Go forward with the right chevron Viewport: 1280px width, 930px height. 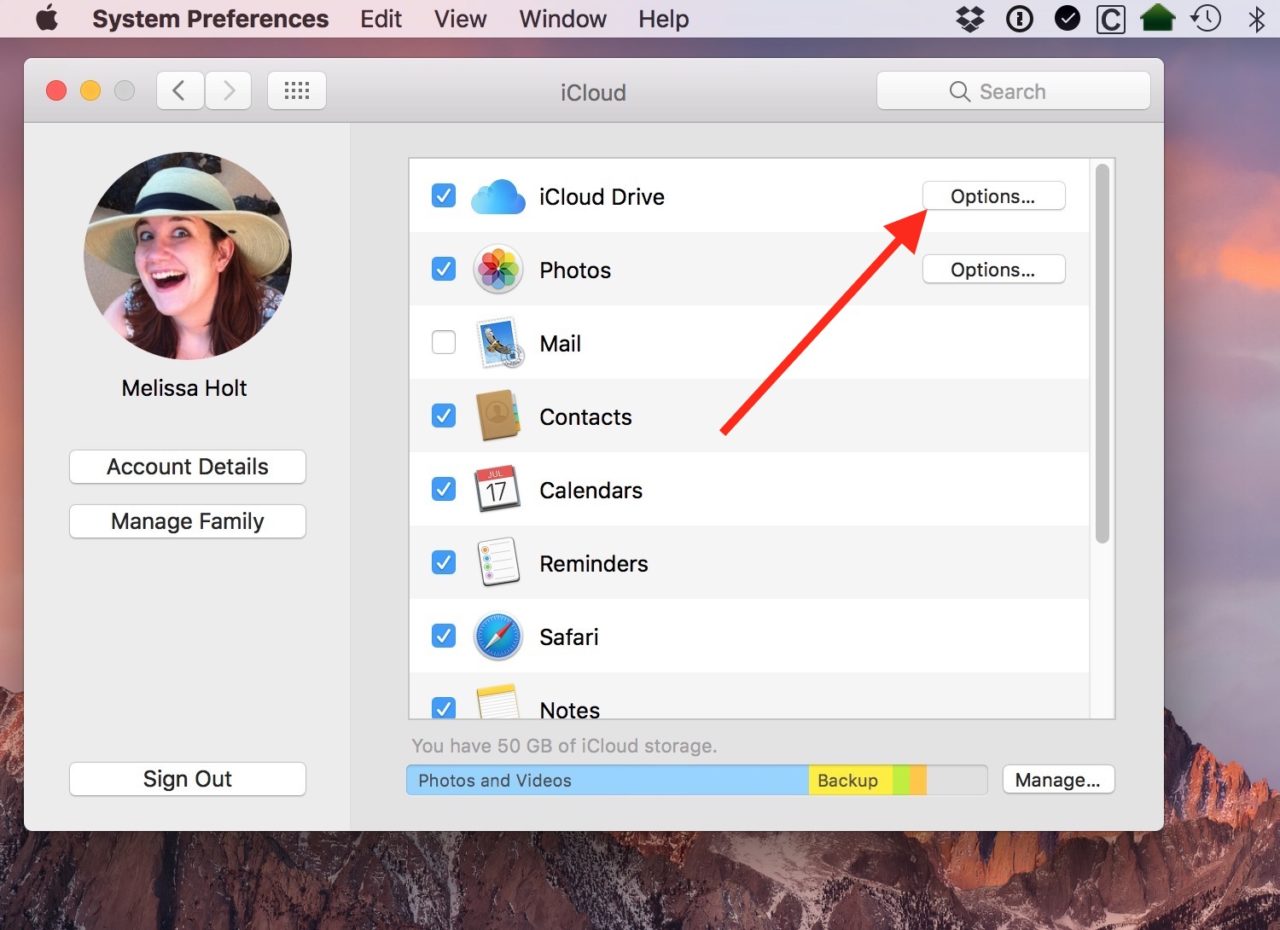[x=229, y=91]
